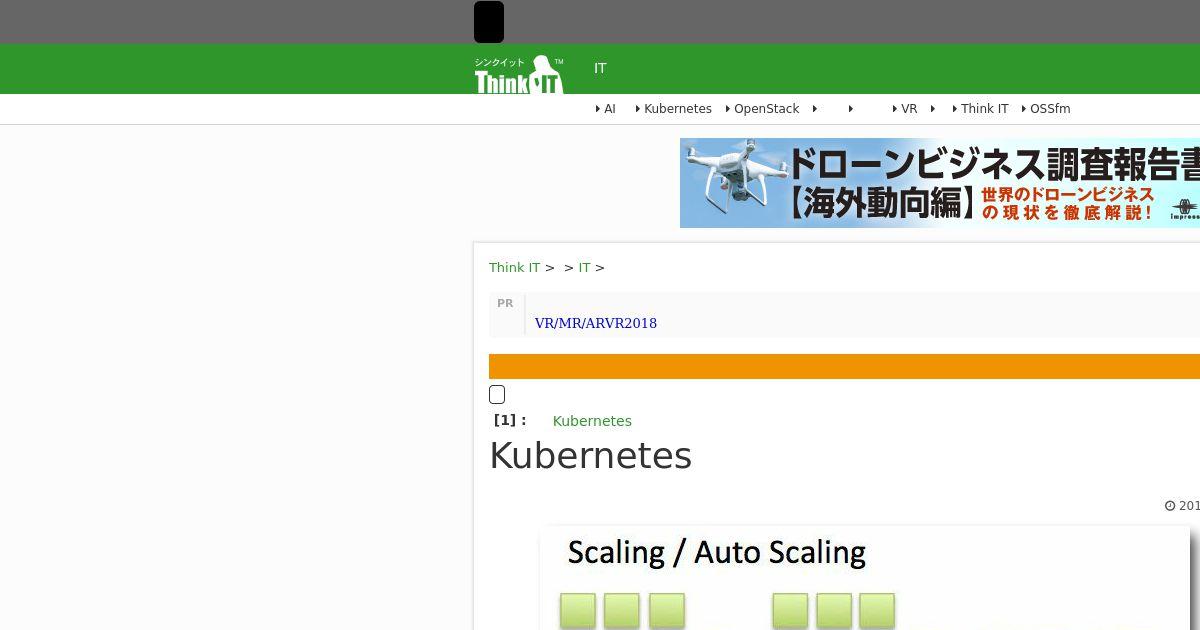Click the black square icon in top bar
The height and width of the screenshot is (630, 1200).
tap(489, 22)
